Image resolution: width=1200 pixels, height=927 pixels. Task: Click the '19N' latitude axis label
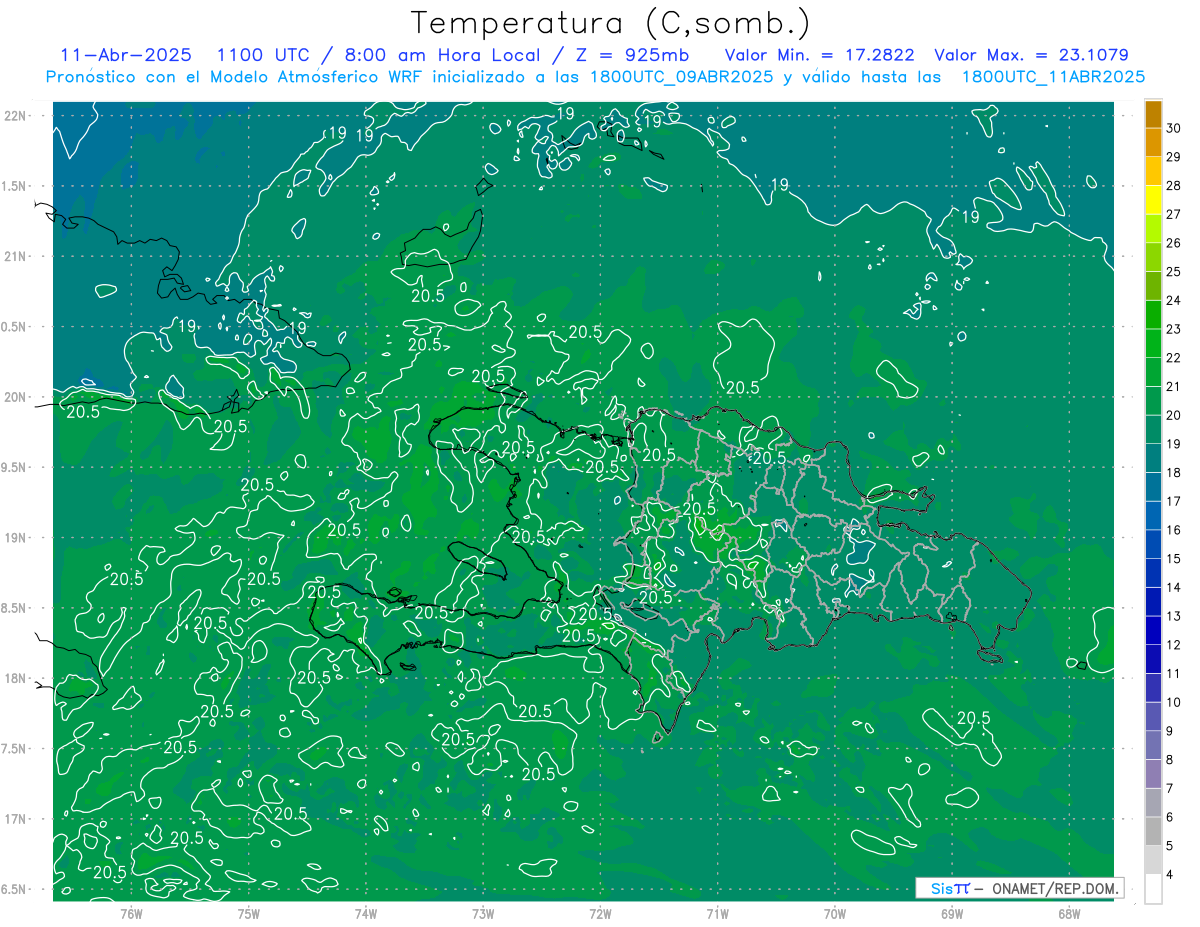[15, 538]
